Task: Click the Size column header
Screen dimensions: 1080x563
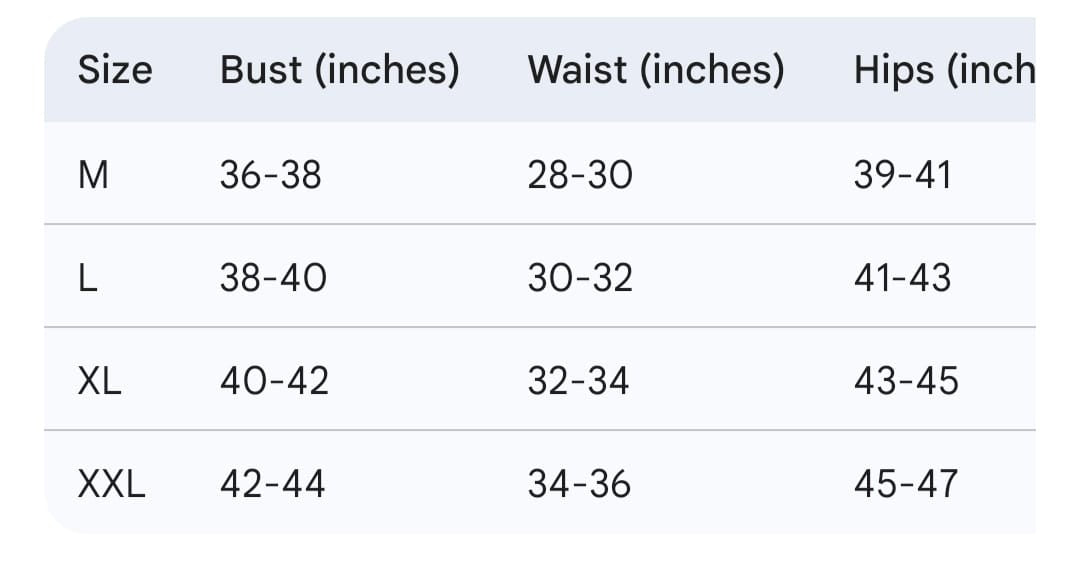Action: (x=115, y=70)
